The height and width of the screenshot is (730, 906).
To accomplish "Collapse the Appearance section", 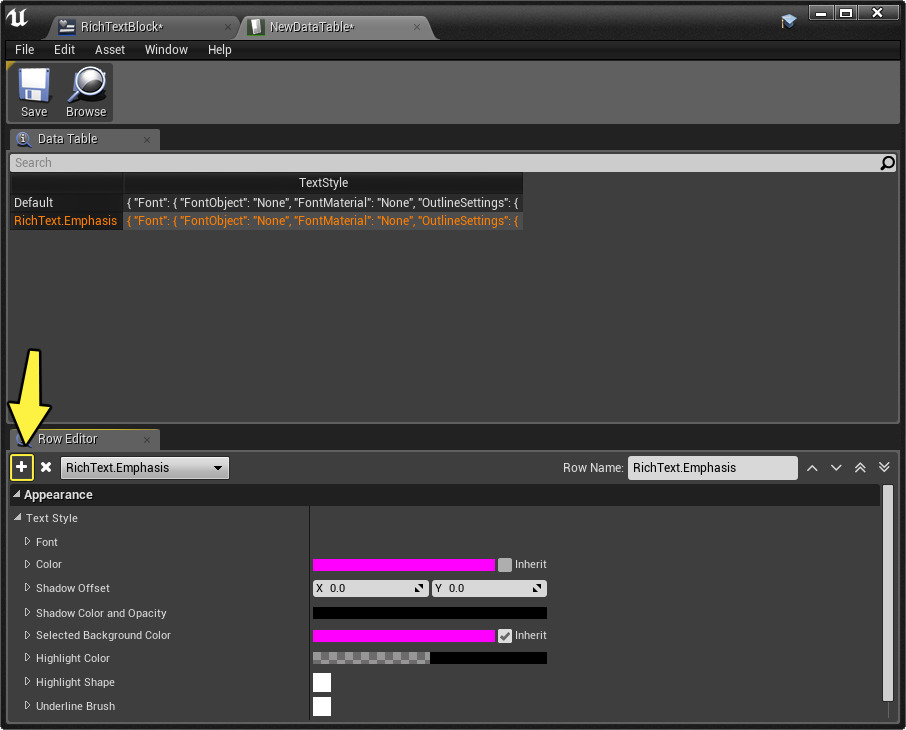I will tap(16, 495).
